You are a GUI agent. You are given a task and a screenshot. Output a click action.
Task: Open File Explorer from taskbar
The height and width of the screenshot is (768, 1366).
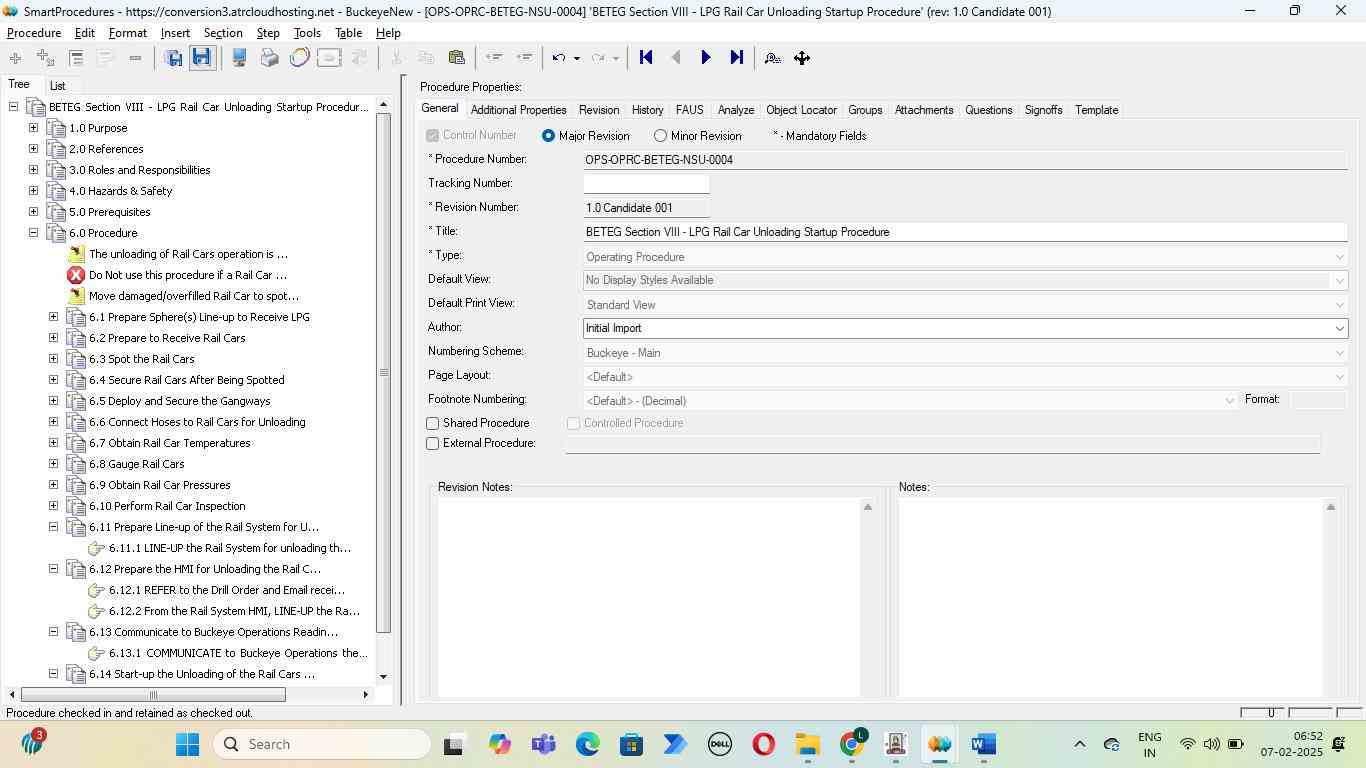click(x=807, y=744)
